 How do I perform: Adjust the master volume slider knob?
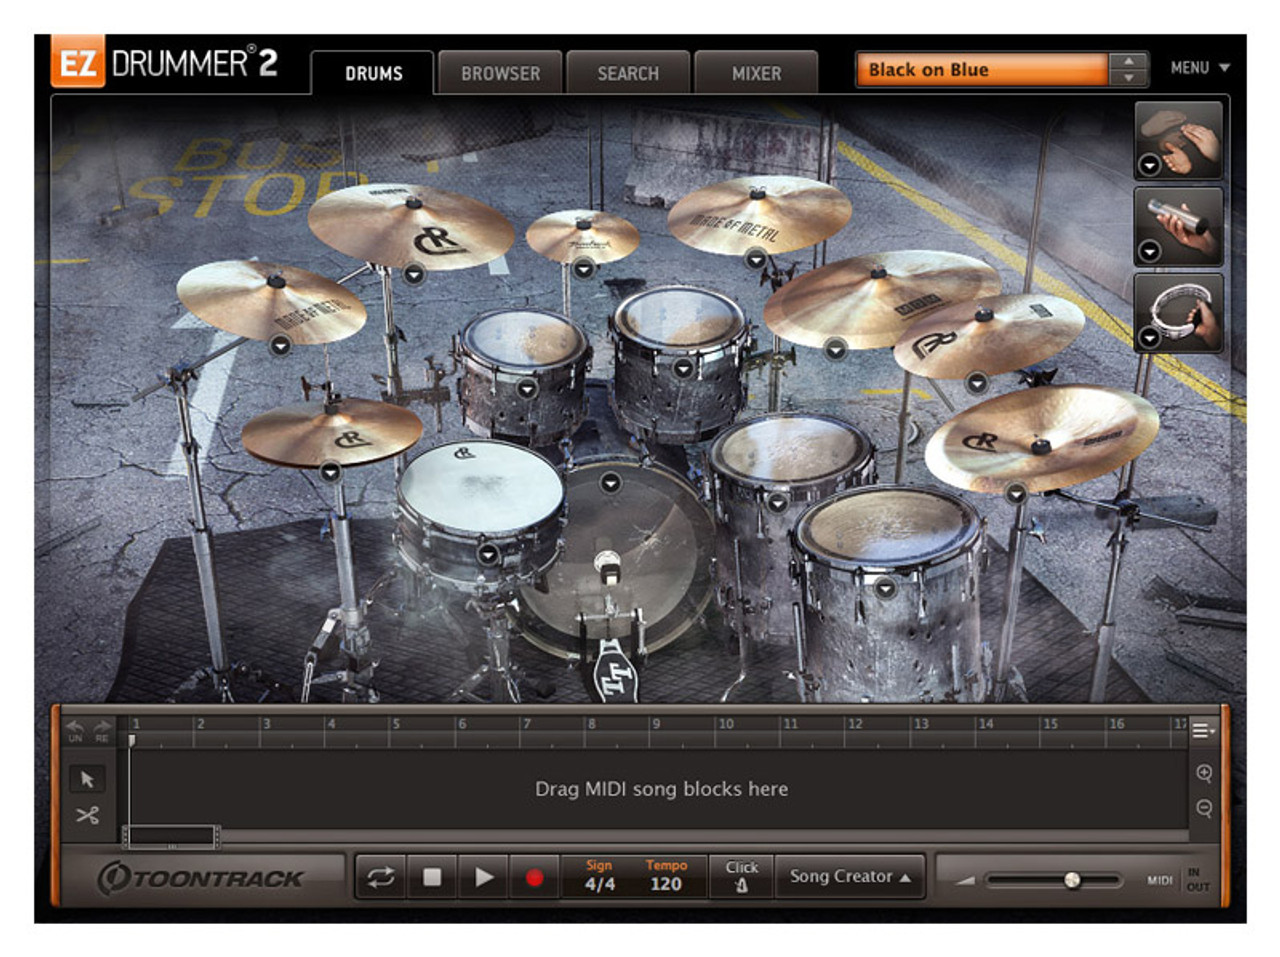point(1072,880)
